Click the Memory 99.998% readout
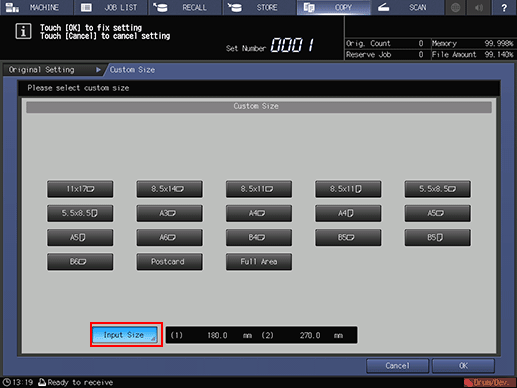Viewport: 517px width, 388px height. pyautogui.click(x=472, y=43)
